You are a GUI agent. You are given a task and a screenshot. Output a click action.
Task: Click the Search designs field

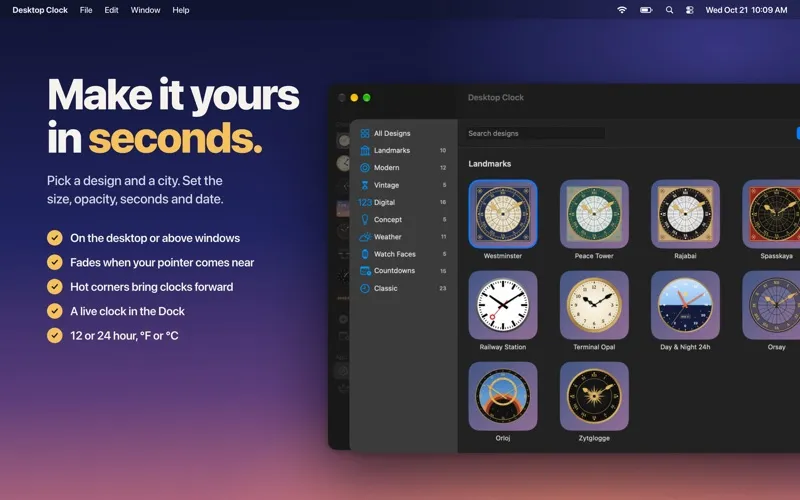coord(534,133)
